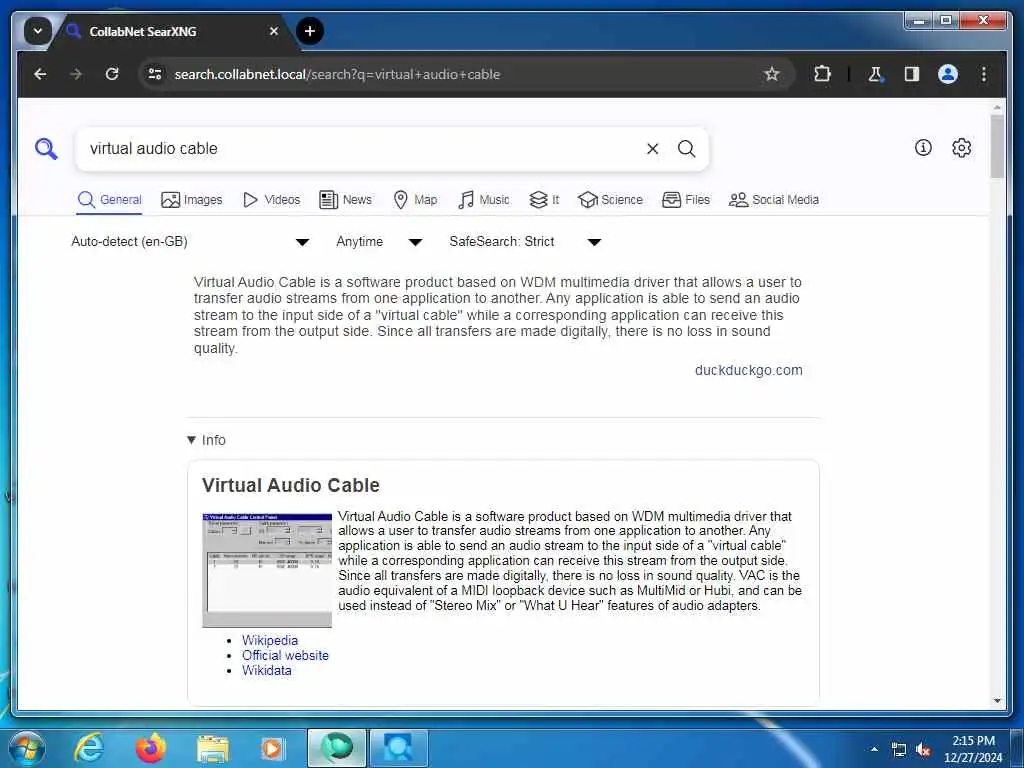Follow the duckduckgo.com source link

748,370
